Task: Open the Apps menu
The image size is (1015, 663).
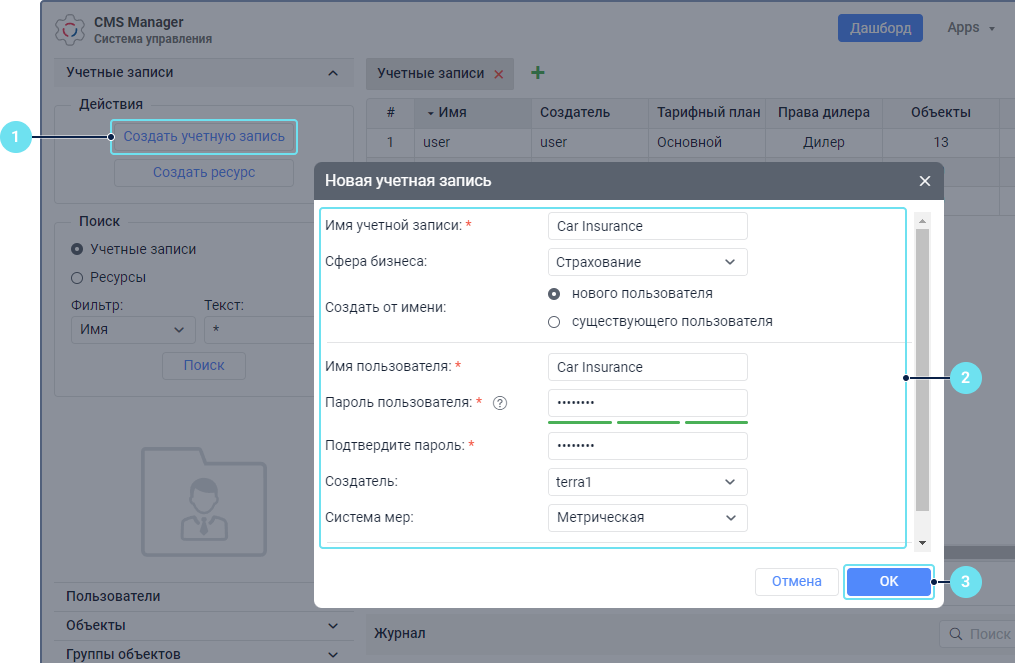Action: pyautogui.click(x=970, y=28)
